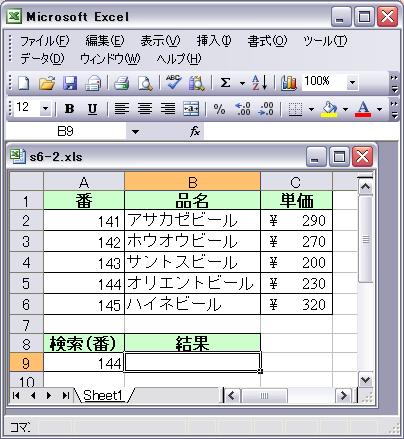Open the ヘルプ(H) menu
Viewport: 404px width, 439px height.
179,59
